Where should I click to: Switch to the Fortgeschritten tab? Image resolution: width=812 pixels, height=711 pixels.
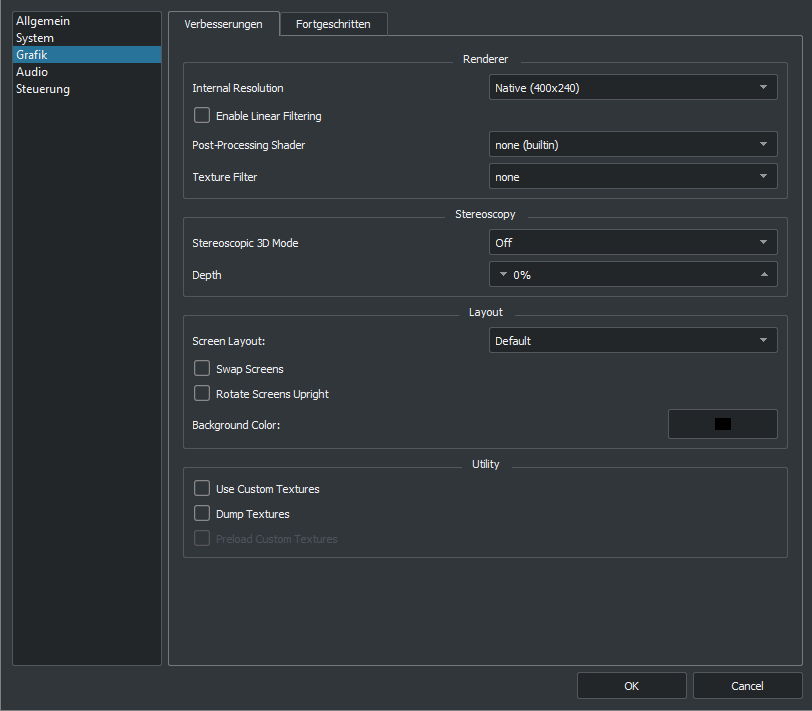[334, 23]
